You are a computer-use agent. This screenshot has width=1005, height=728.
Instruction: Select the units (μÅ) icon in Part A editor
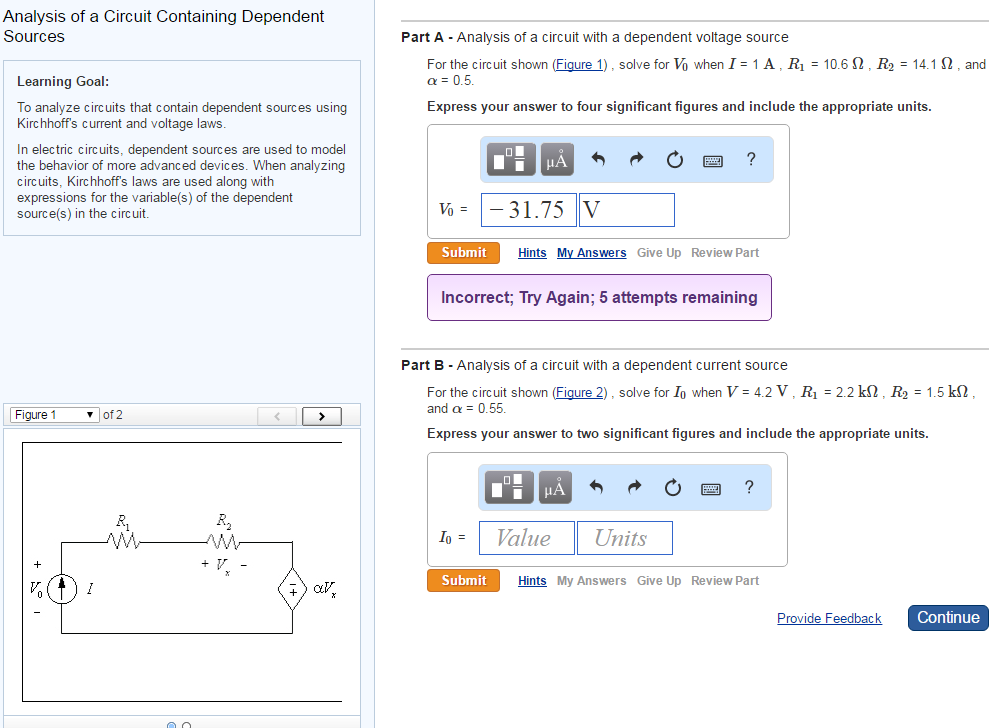[556, 159]
